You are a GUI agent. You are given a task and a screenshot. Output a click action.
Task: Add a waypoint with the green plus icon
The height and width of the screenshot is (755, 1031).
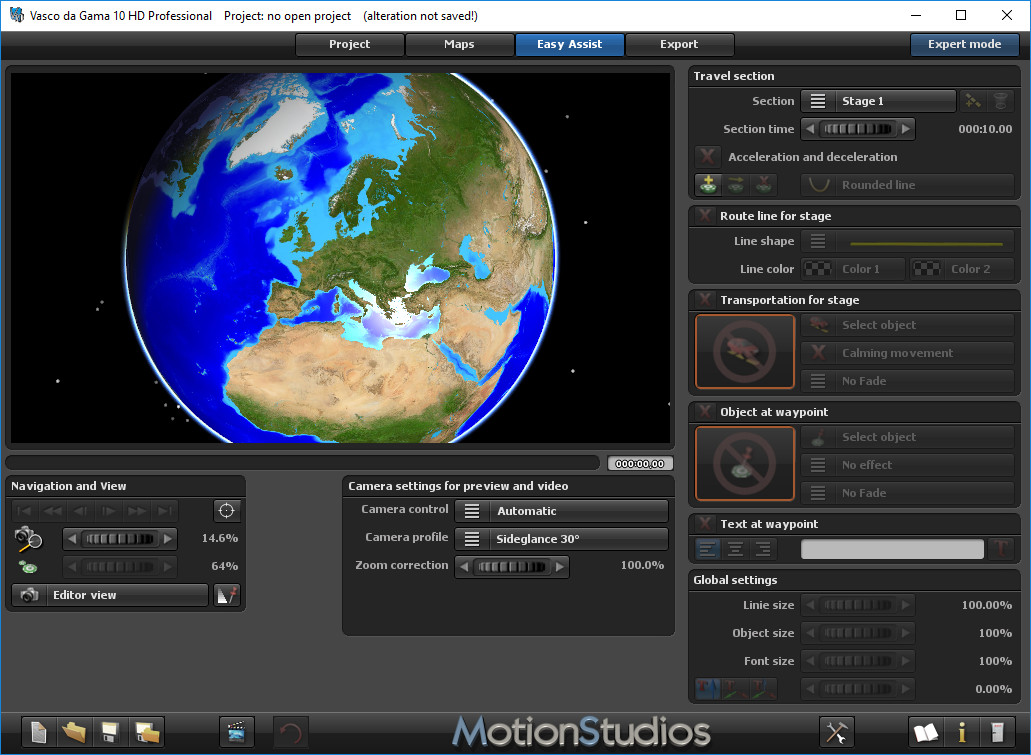coord(708,185)
